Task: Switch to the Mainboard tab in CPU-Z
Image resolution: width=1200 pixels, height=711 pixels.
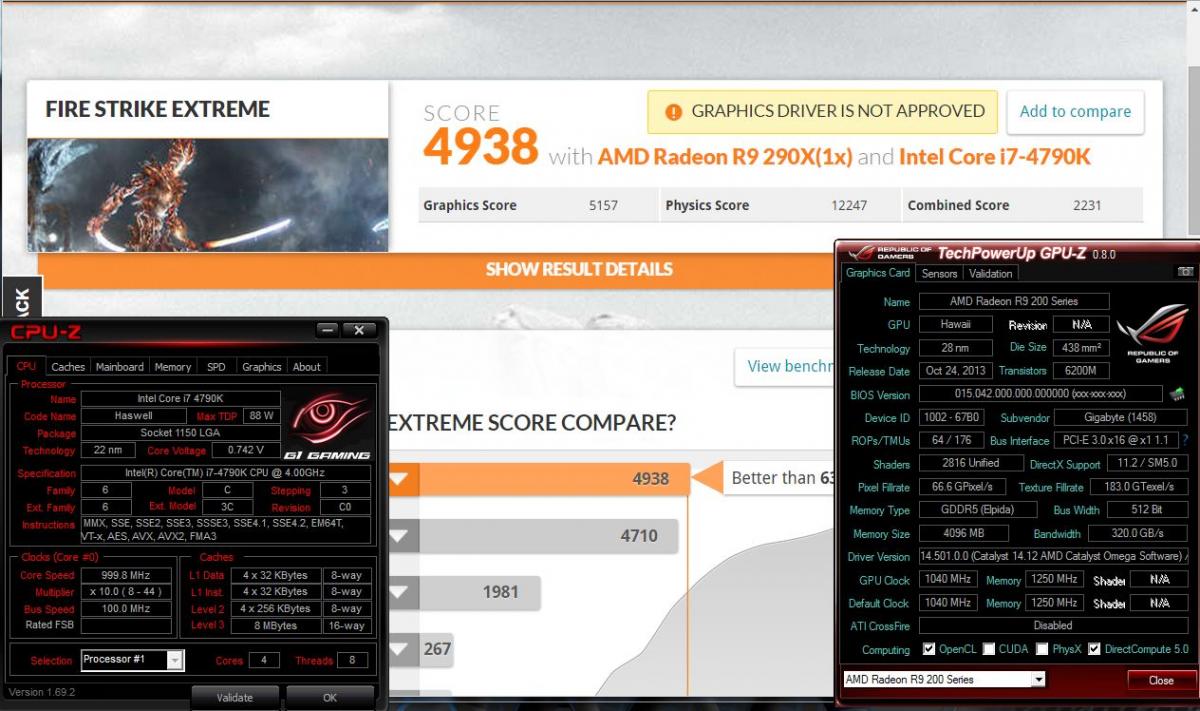Action: (120, 367)
